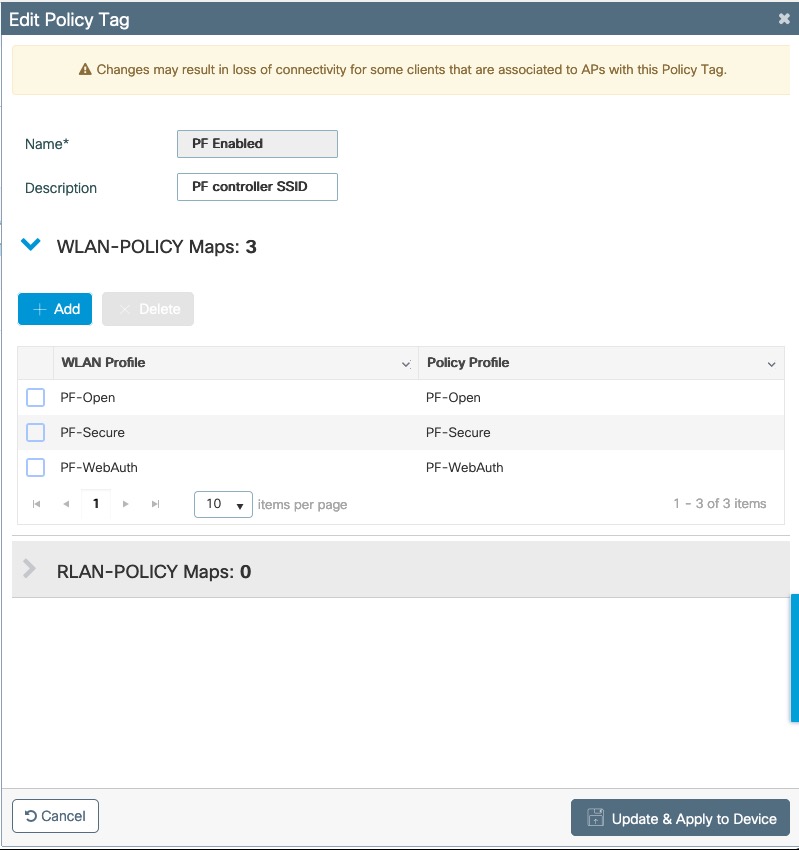Select the PF-Open row checkbox

[x=35, y=397]
